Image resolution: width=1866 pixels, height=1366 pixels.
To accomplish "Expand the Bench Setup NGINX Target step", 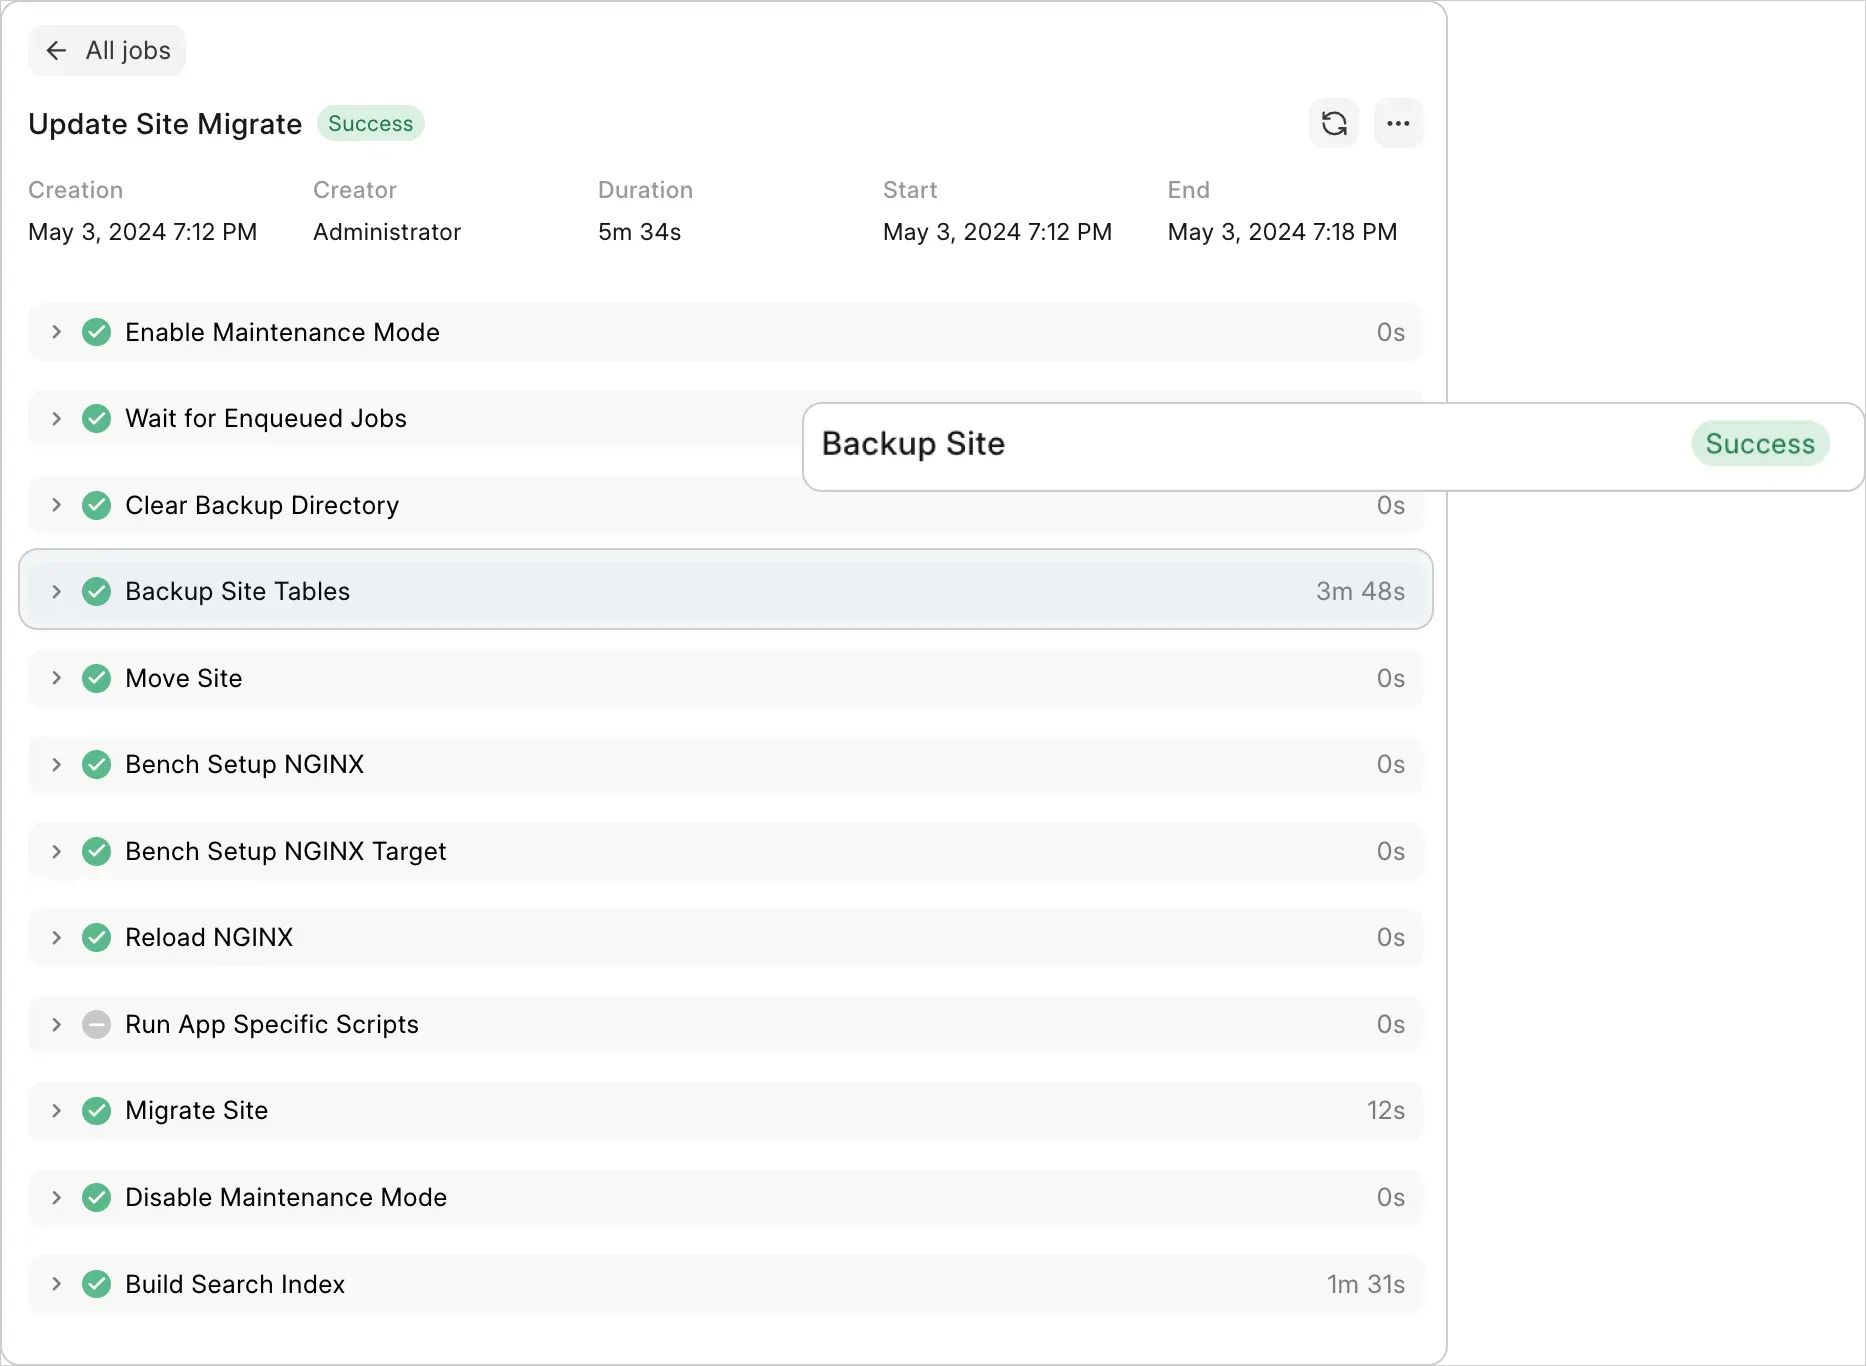I will click(57, 851).
